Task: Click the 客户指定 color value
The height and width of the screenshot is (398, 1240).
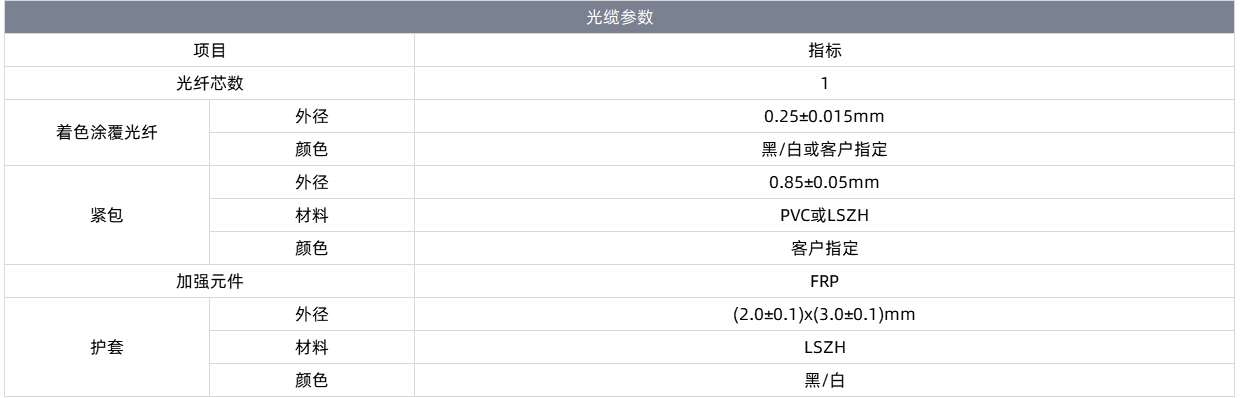Action: click(825, 248)
